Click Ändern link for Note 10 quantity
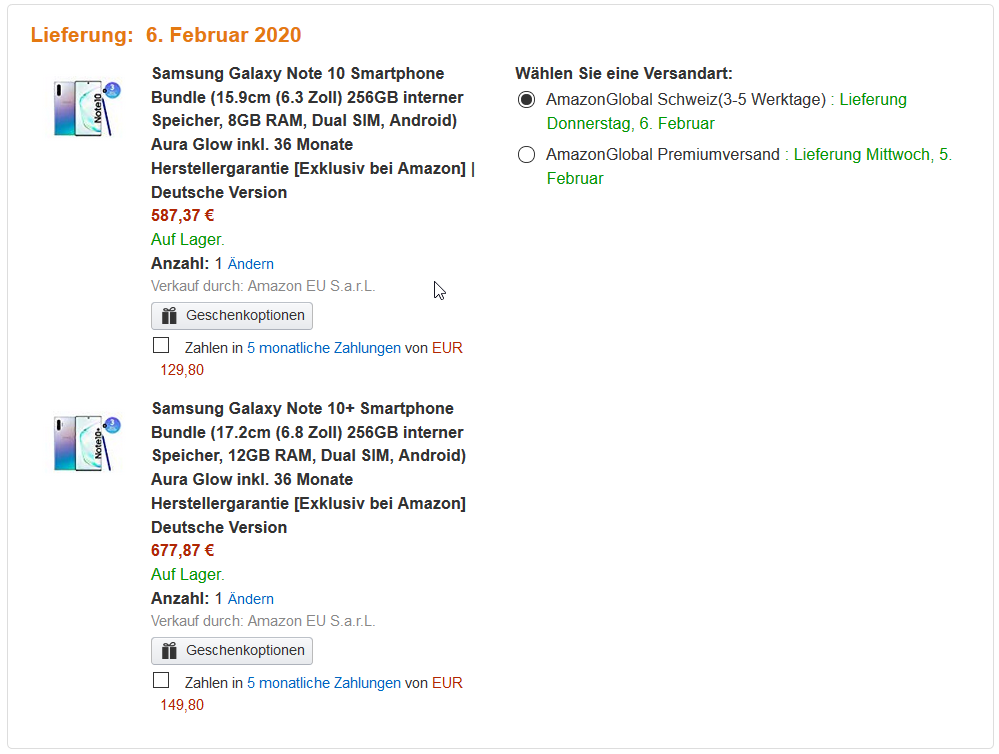 (x=250, y=264)
